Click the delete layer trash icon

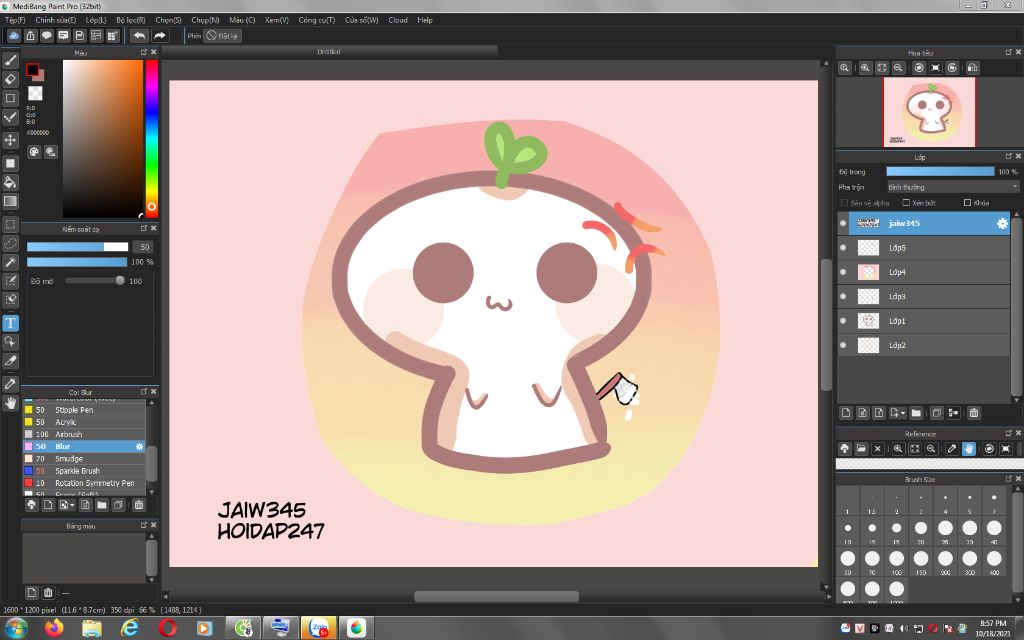coord(974,413)
